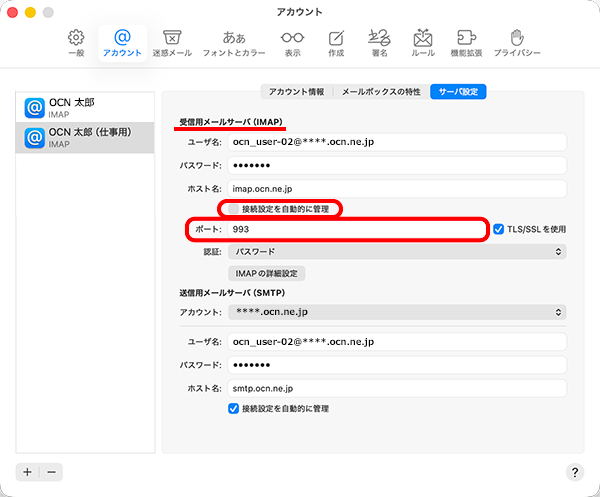Enable IMAP automatic connection settings checkbox

pyautogui.click(x=234, y=209)
